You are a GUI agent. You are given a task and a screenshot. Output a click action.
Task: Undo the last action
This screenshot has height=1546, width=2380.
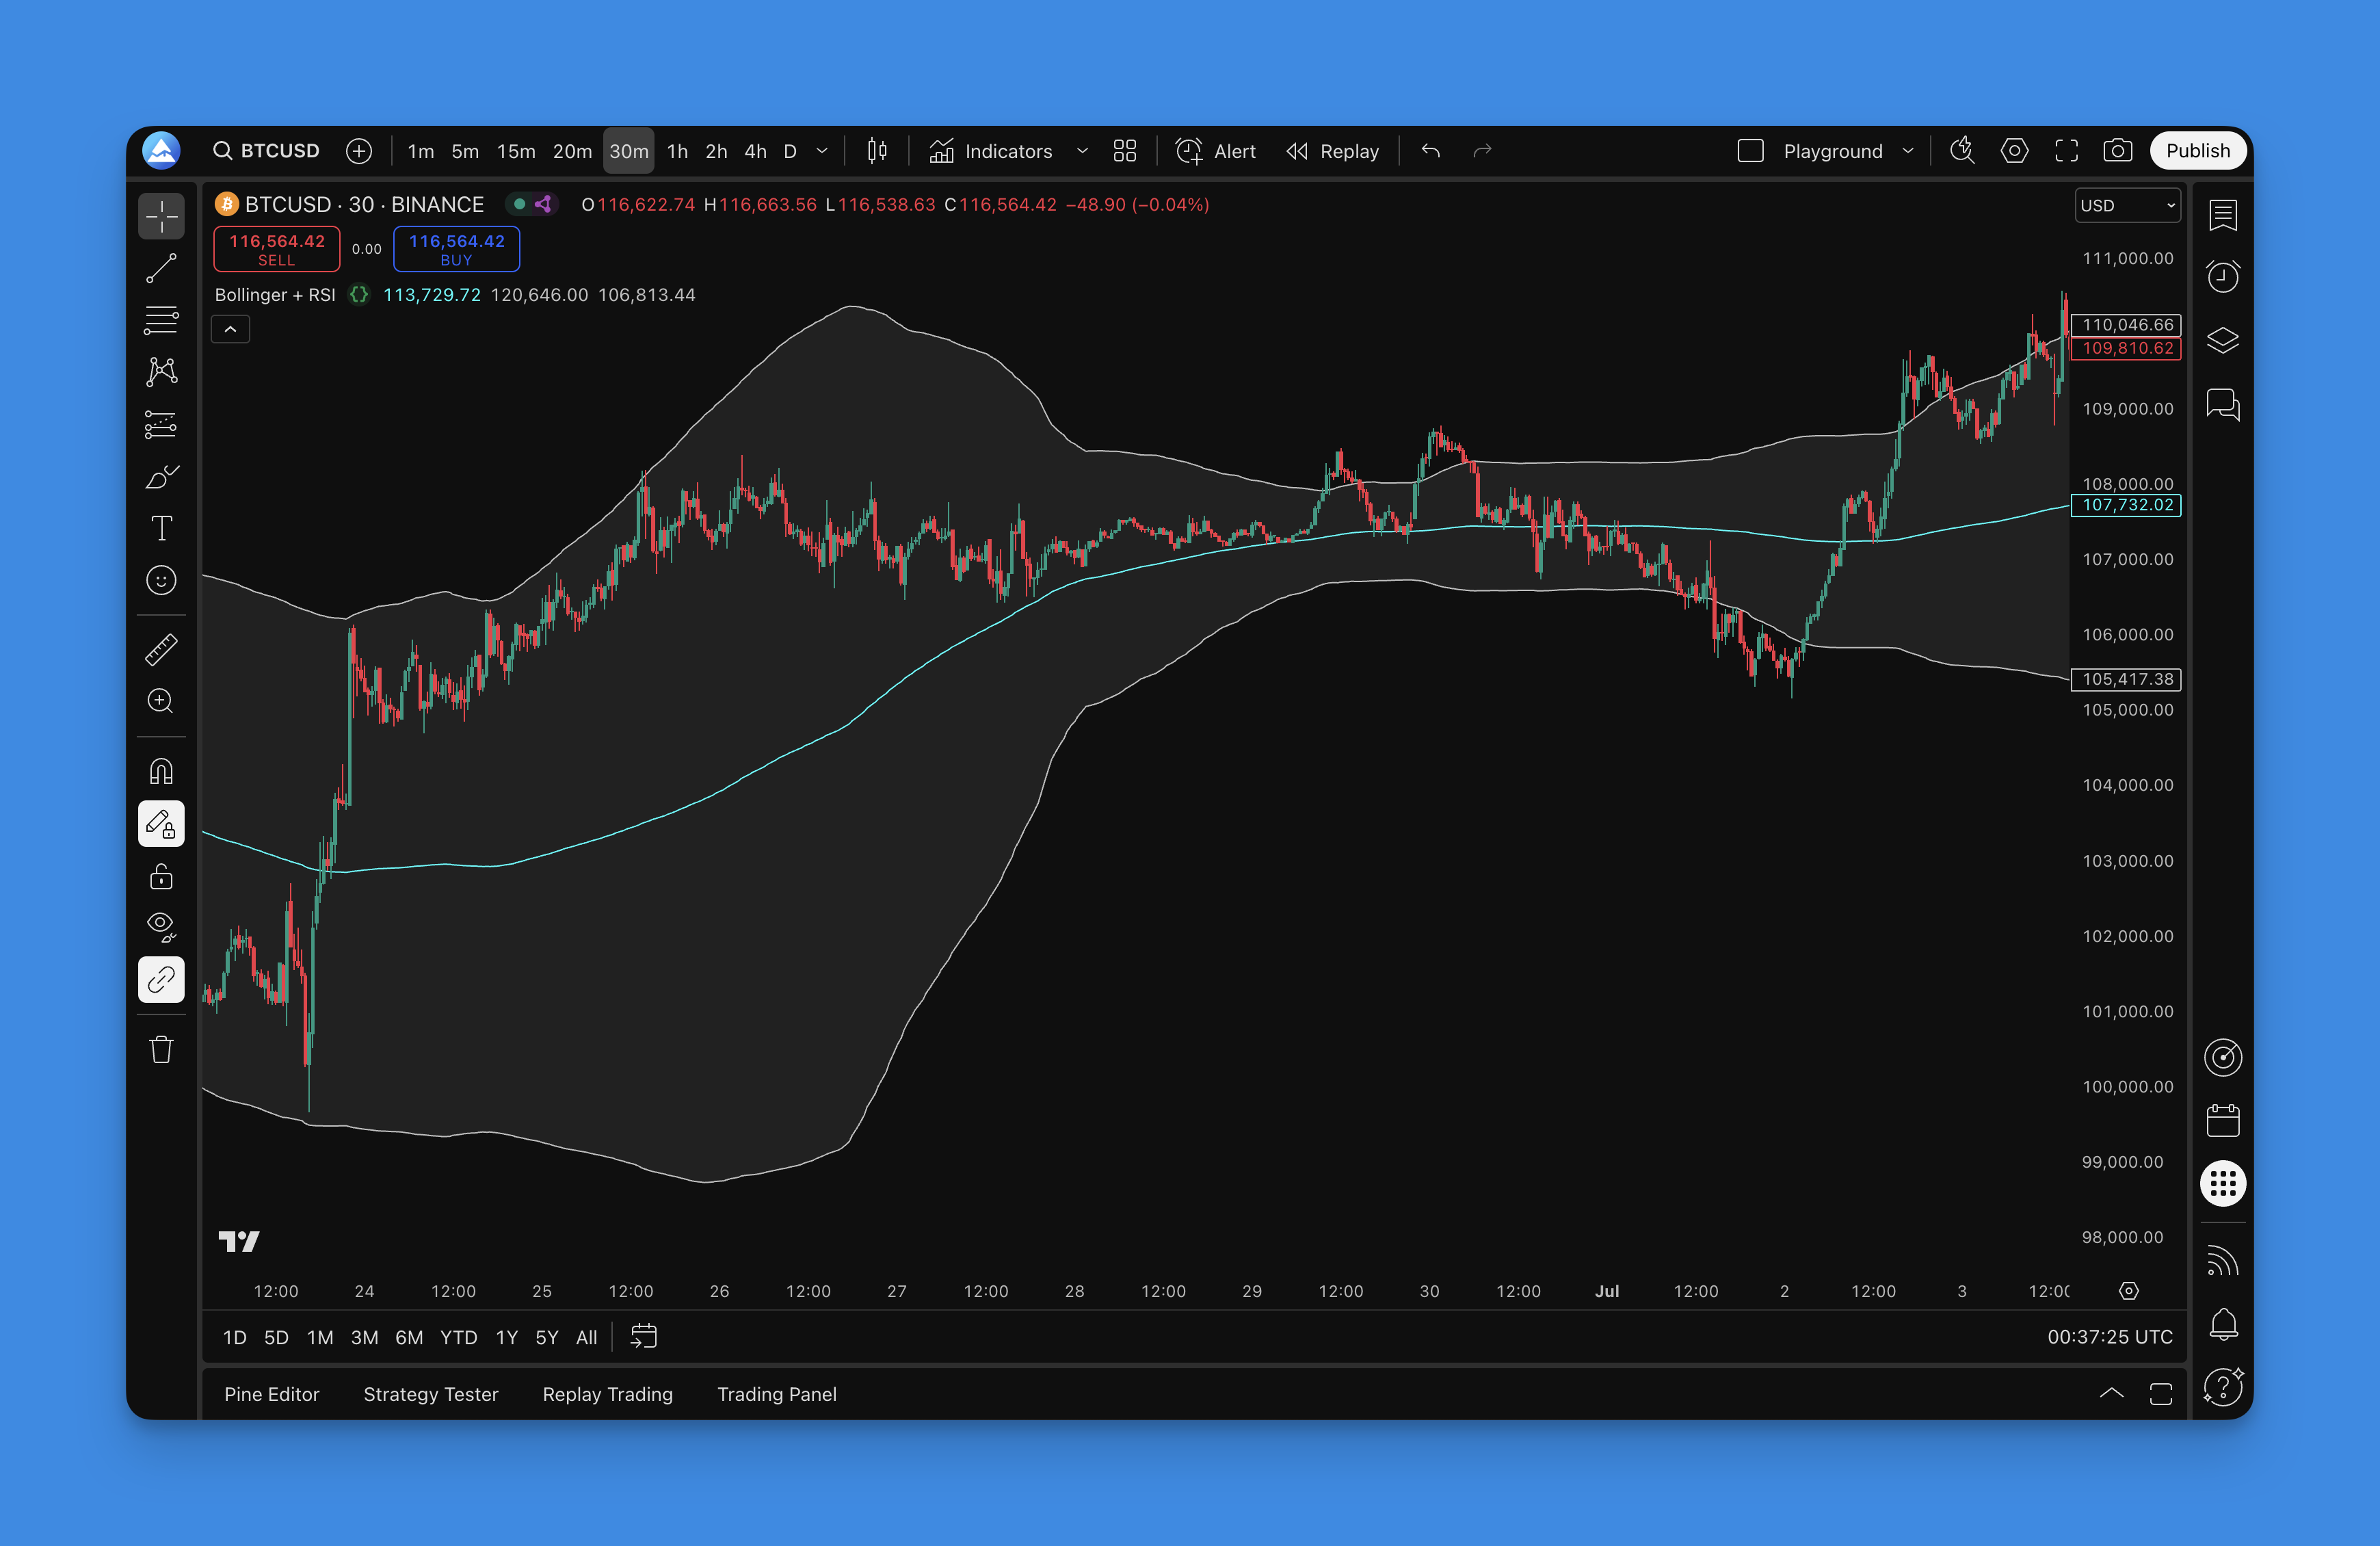(1431, 151)
